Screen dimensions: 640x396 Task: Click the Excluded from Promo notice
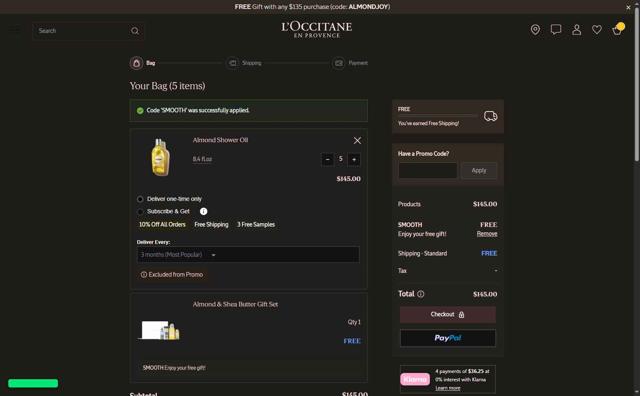point(172,274)
